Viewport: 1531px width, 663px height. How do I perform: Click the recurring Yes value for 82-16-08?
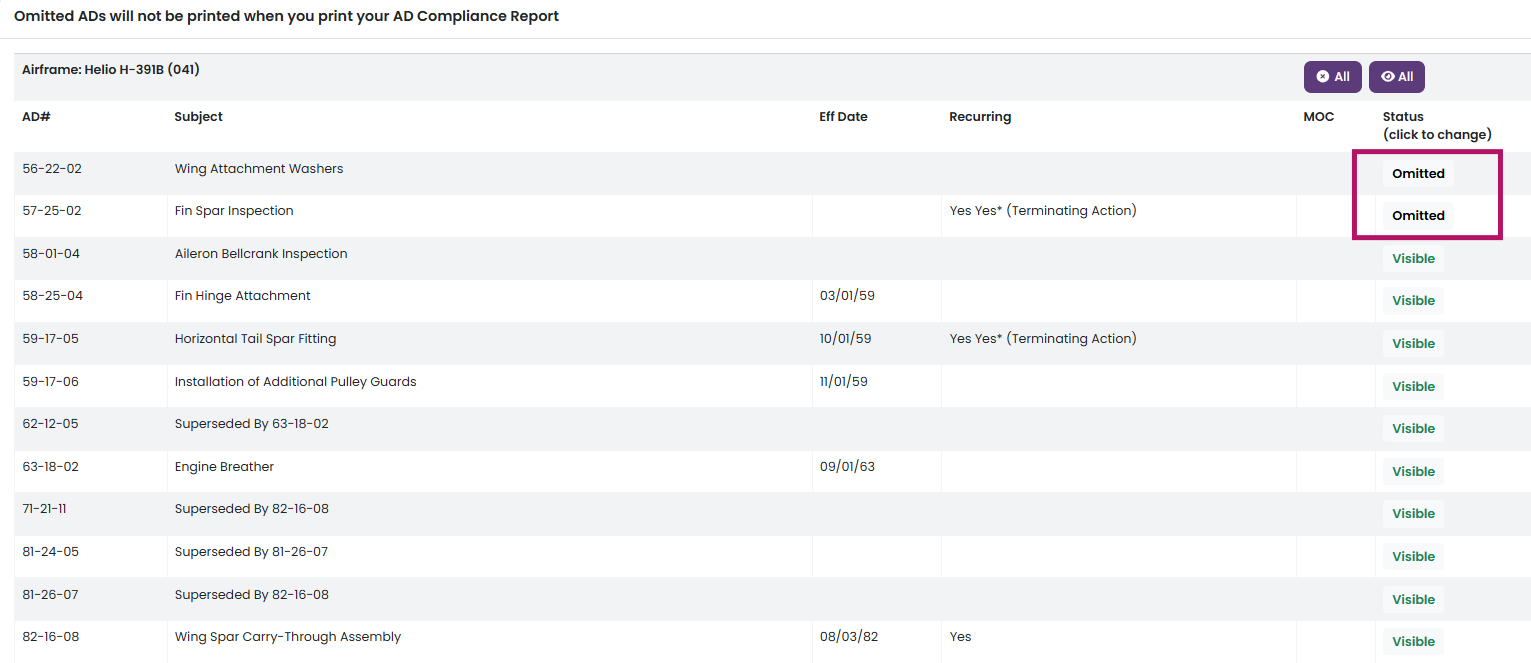pos(960,637)
